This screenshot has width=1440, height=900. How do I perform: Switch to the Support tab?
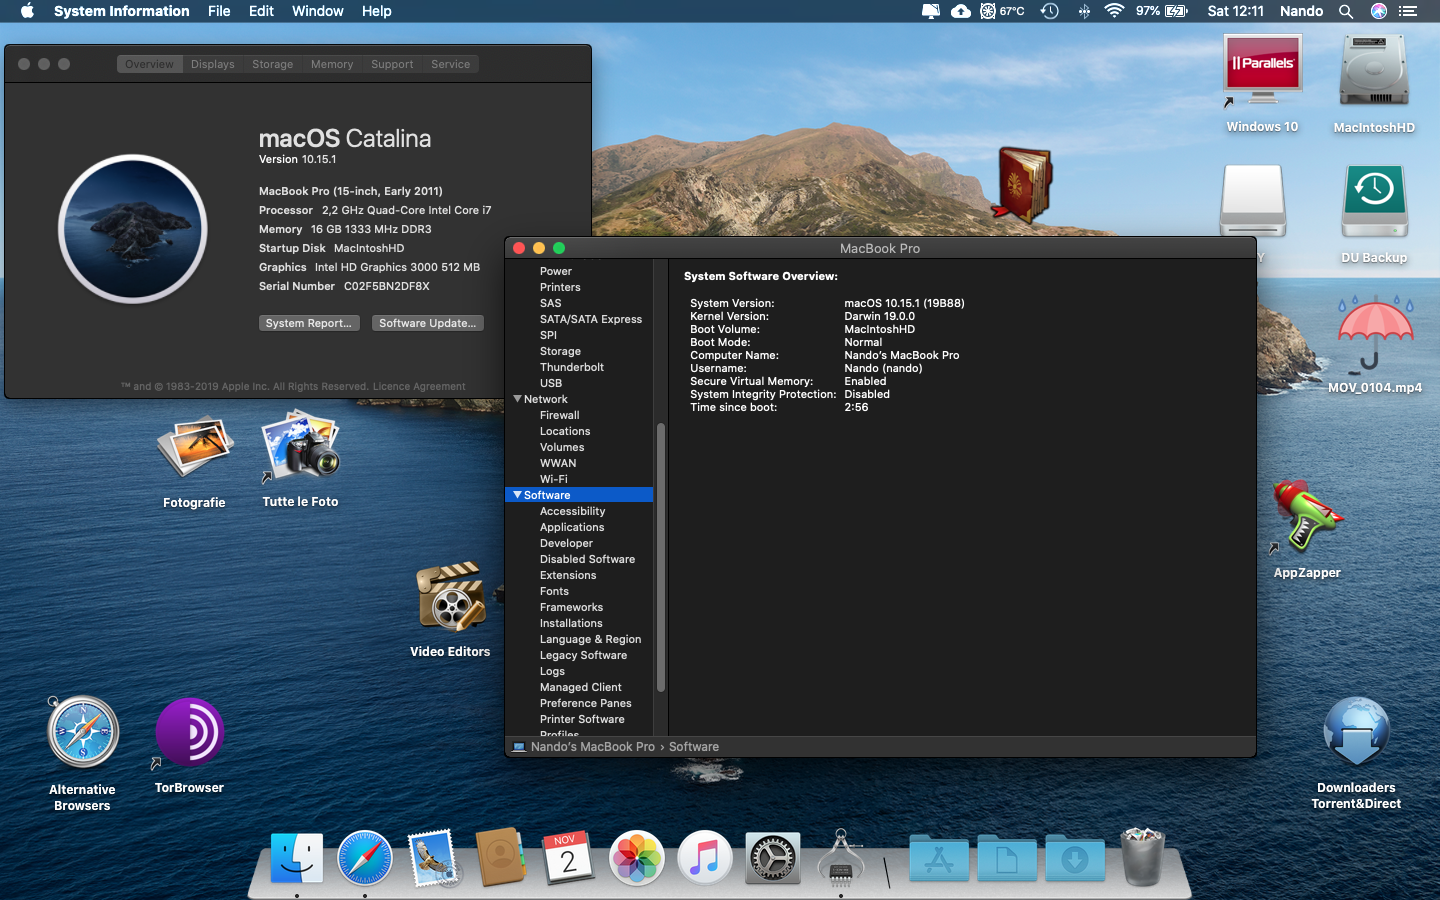pos(392,64)
